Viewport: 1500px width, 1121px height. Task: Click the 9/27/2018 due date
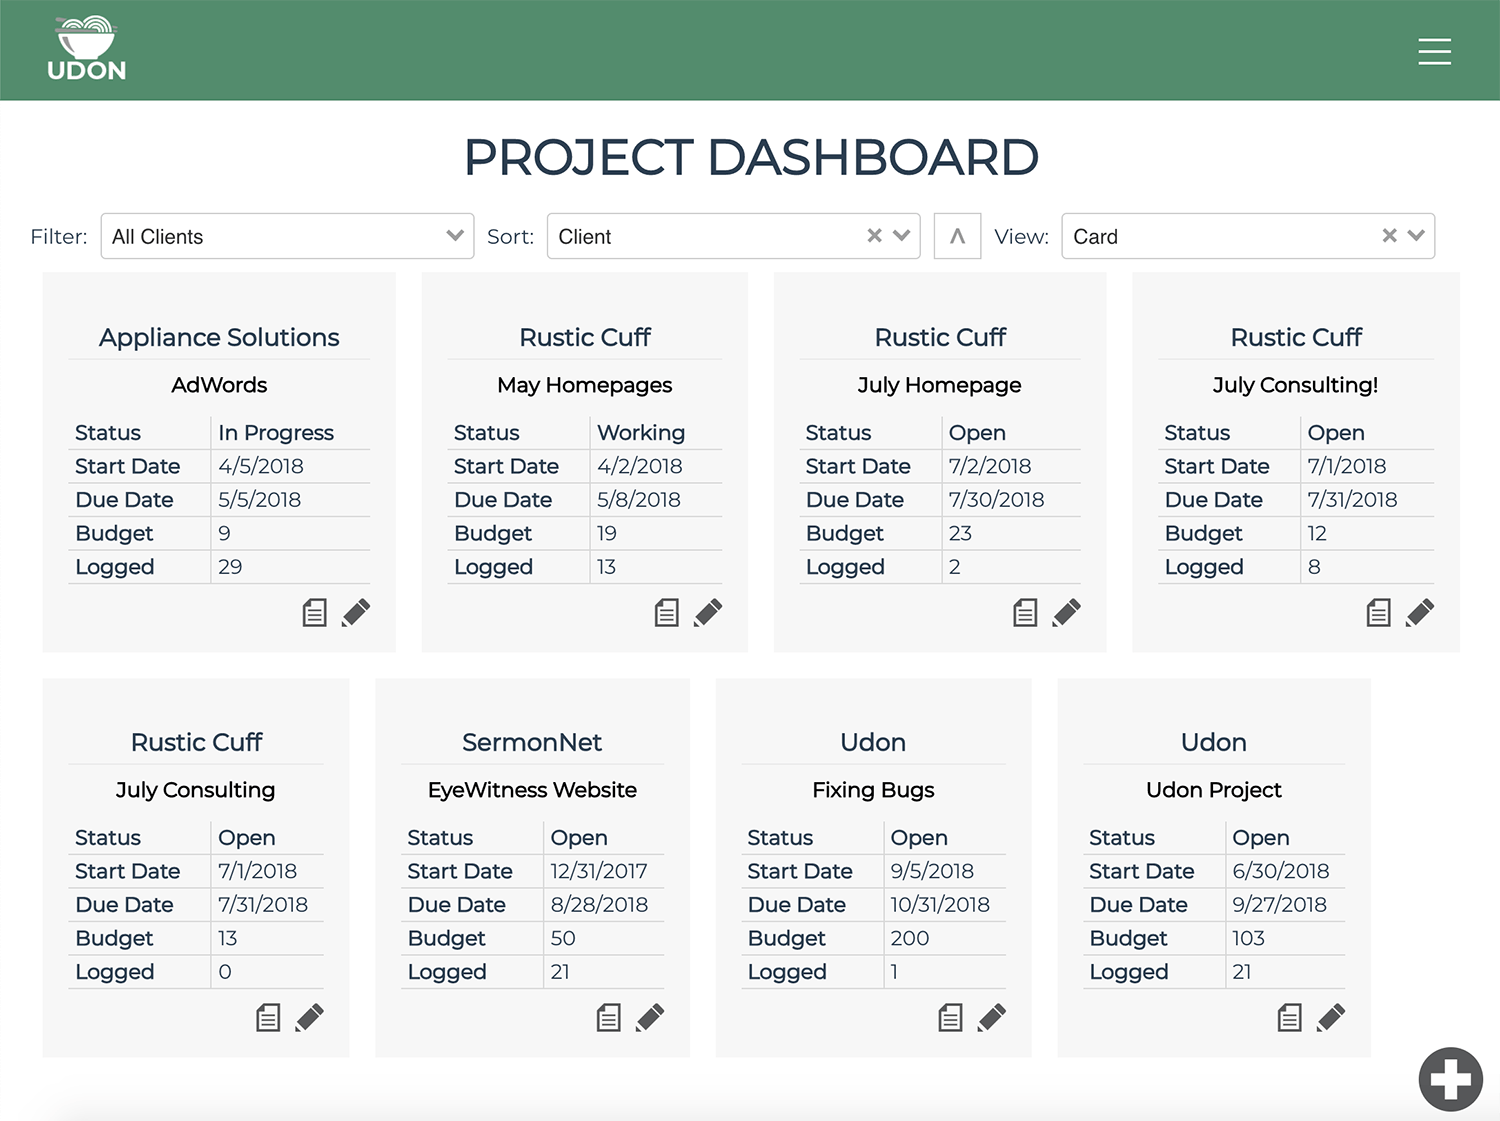tap(1280, 905)
